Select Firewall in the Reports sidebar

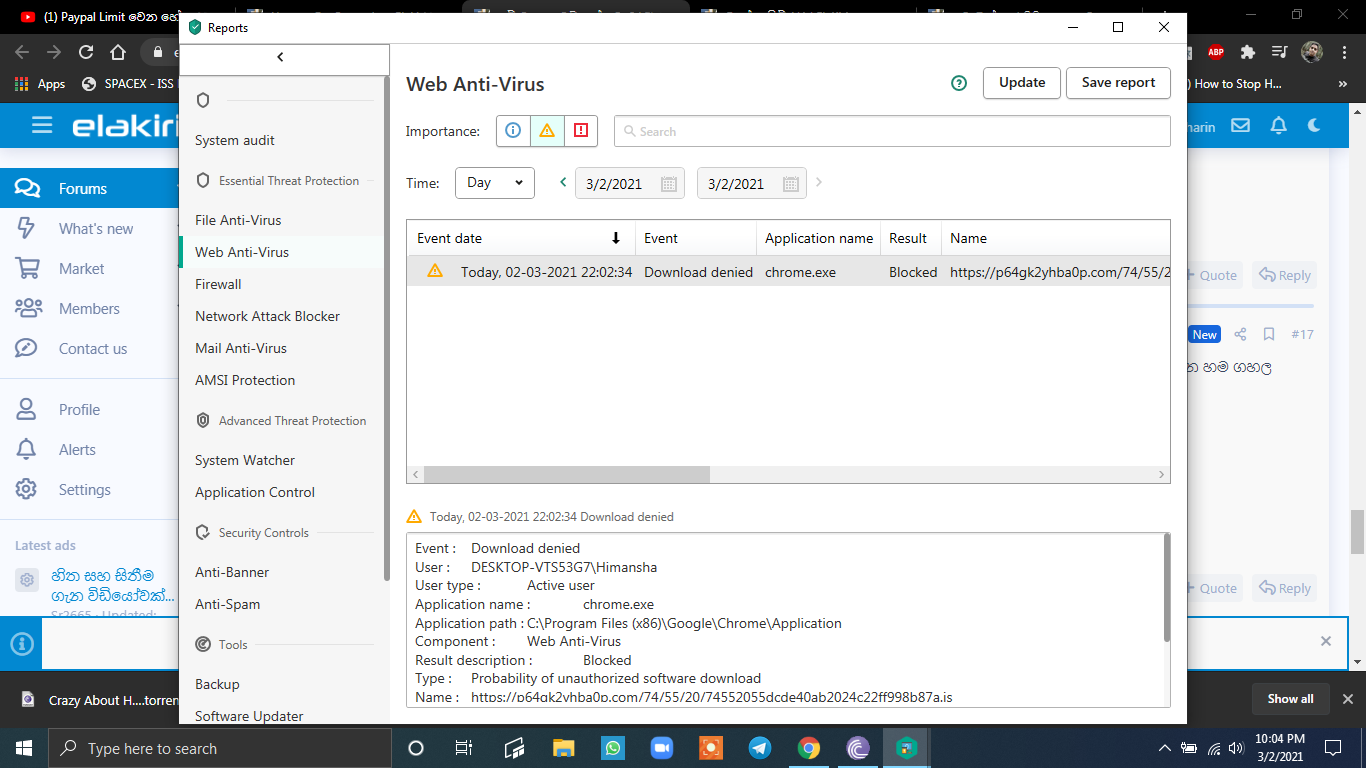[218, 284]
